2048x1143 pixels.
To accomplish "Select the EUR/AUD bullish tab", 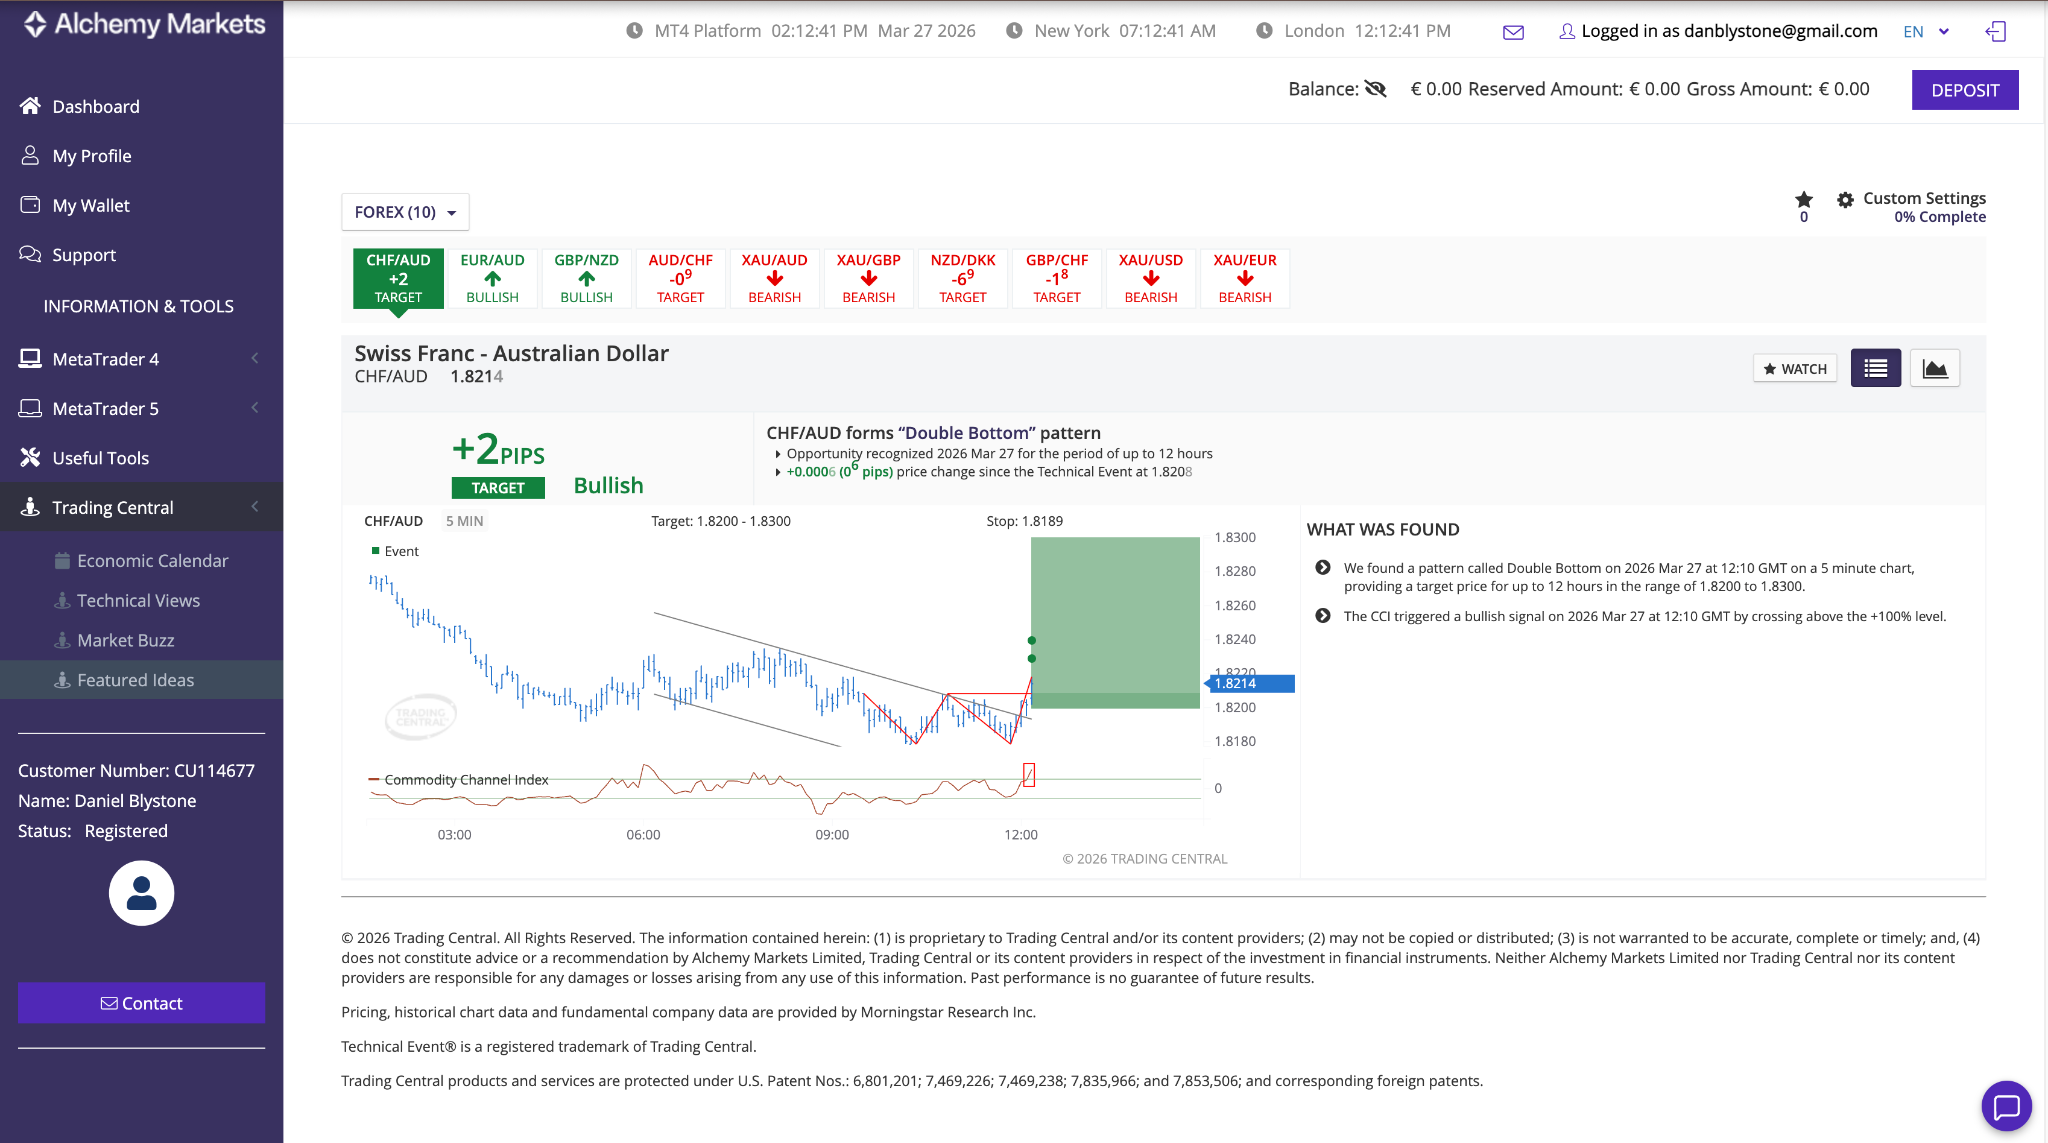I will click(492, 278).
